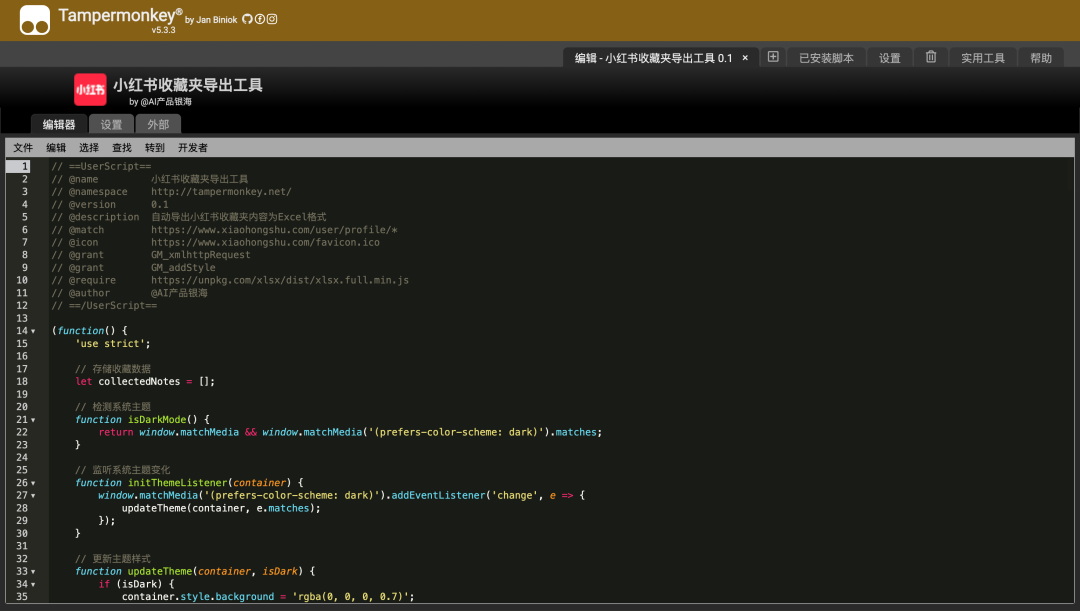The height and width of the screenshot is (611, 1080).
Task: Open the 帮助 tab
Action: (x=1041, y=58)
